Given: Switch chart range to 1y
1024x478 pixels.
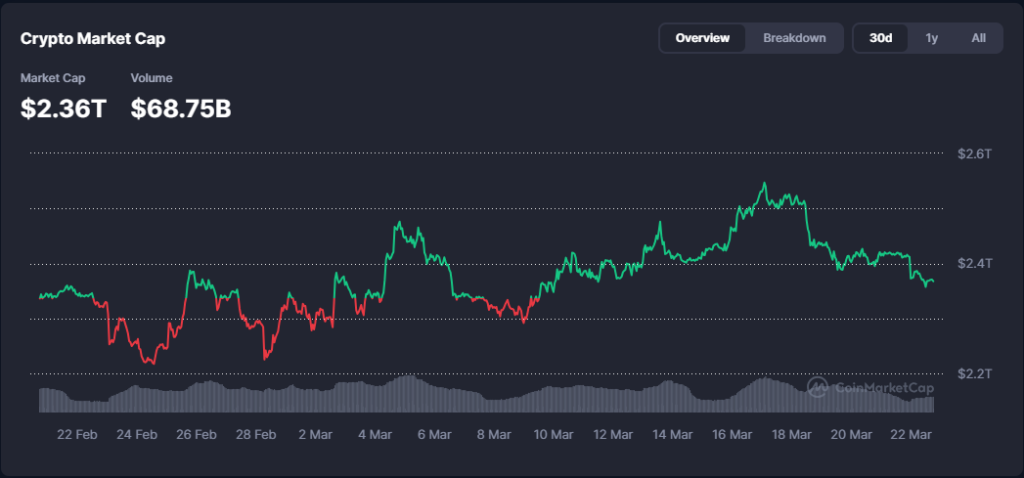Looking at the screenshot, I should point(931,38).
